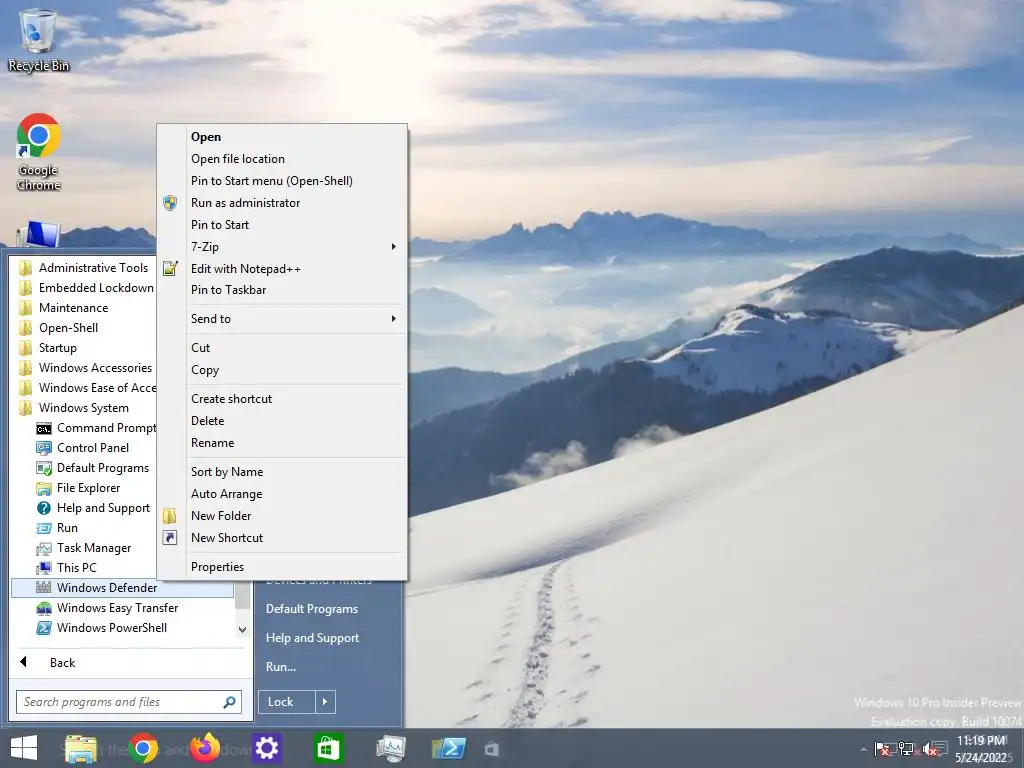Open Run... in the right pane
Image resolution: width=1024 pixels, height=768 pixels.
pos(281,667)
